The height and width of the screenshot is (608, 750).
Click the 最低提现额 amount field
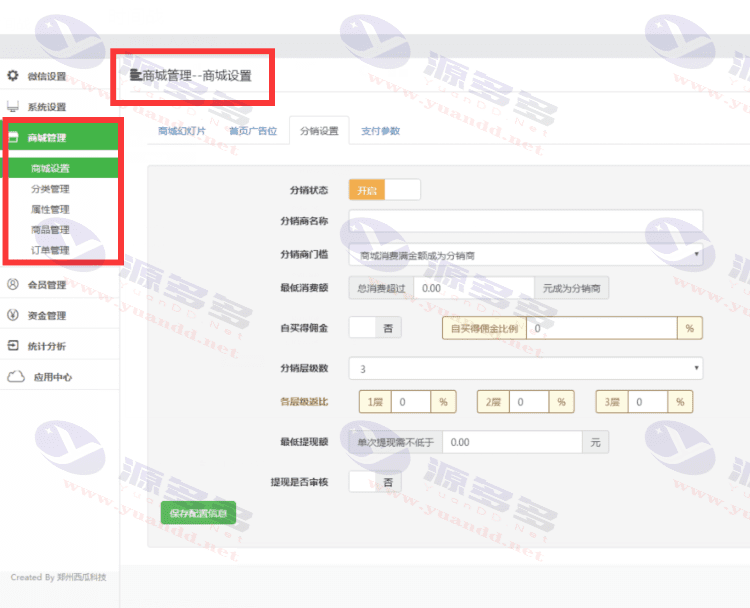[512, 442]
